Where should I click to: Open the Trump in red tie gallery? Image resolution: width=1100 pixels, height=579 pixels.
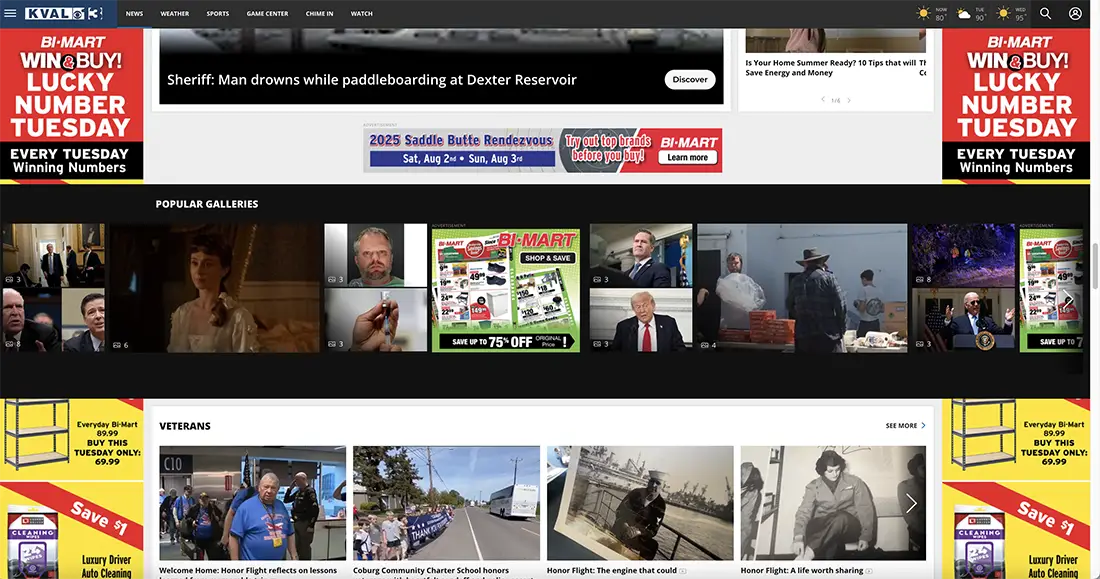[x=640, y=320]
